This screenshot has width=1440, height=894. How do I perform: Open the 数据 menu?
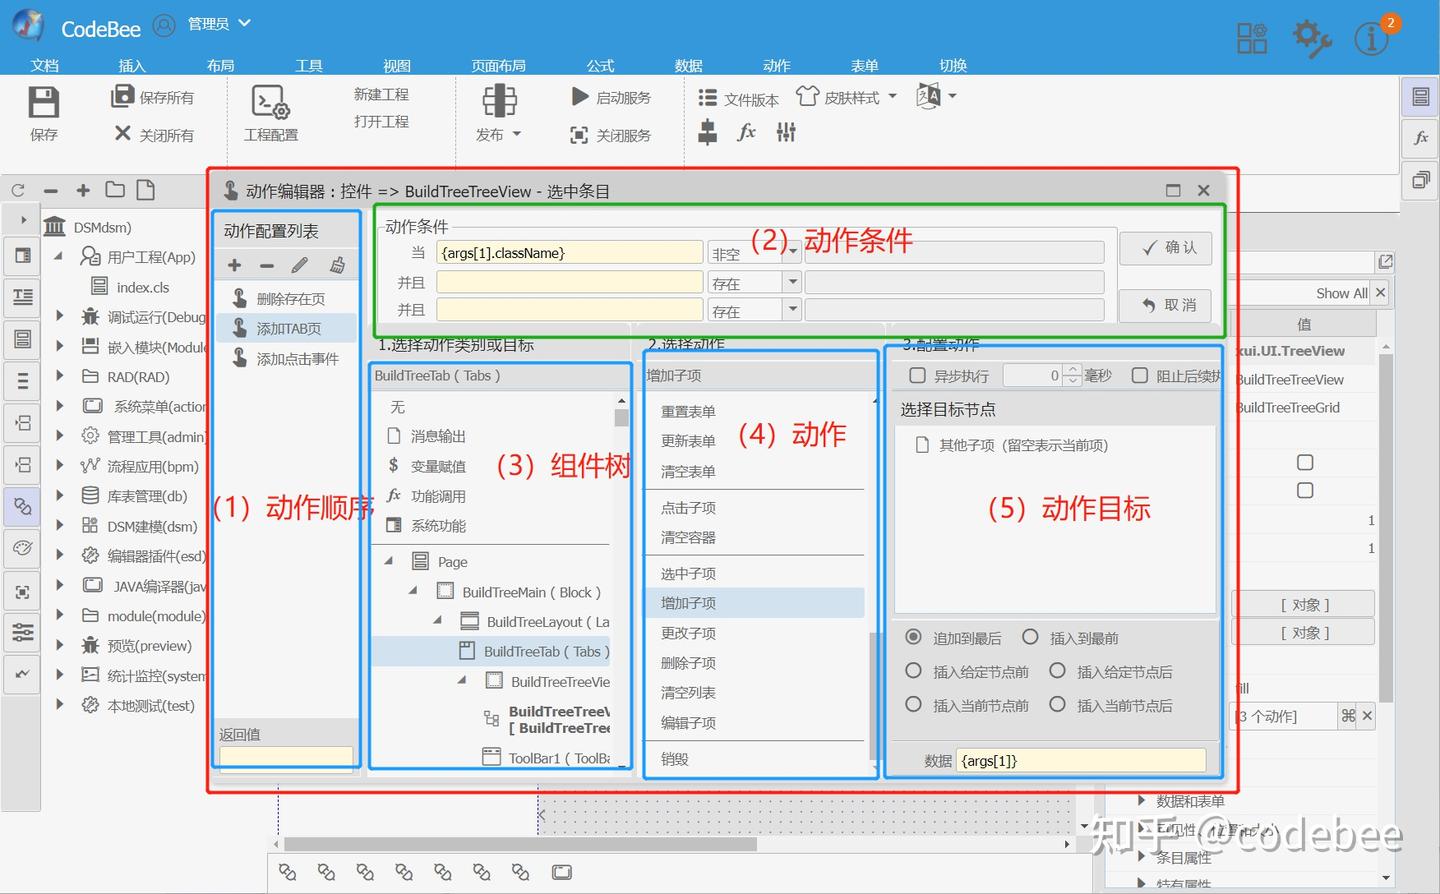click(688, 65)
